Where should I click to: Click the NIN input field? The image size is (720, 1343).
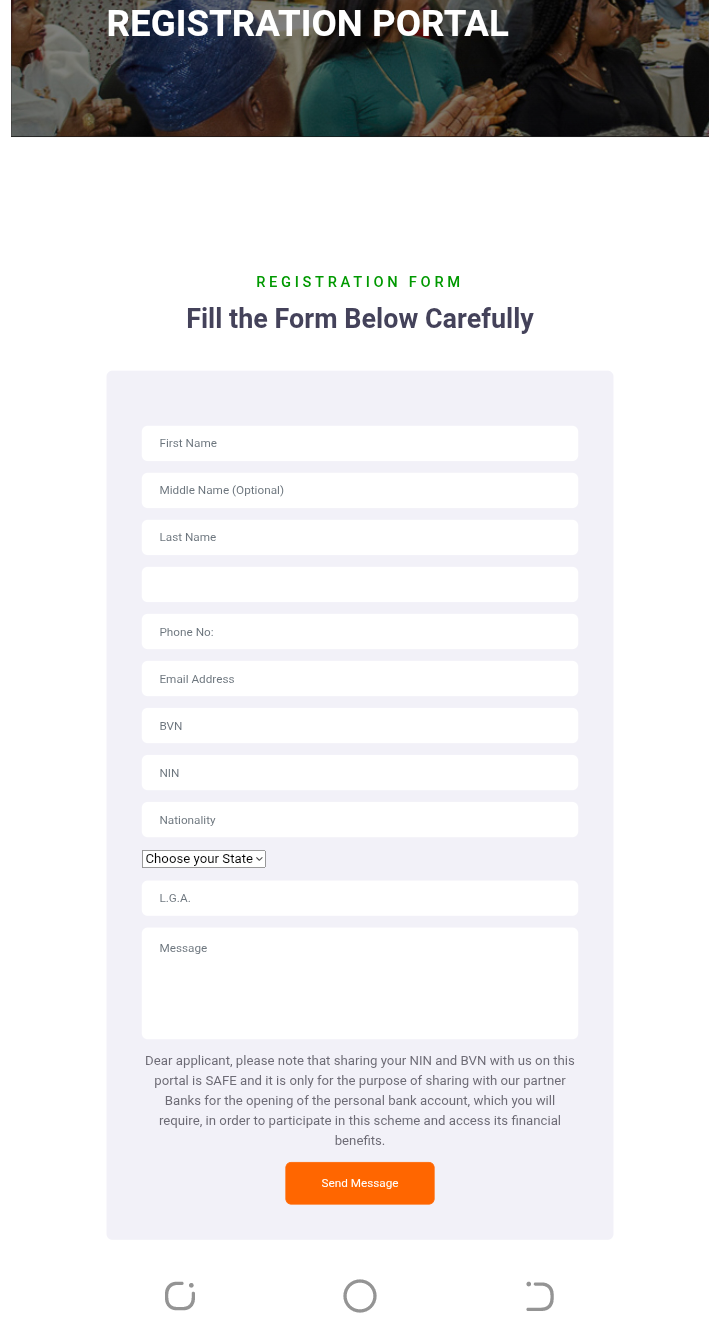click(x=360, y=772)
